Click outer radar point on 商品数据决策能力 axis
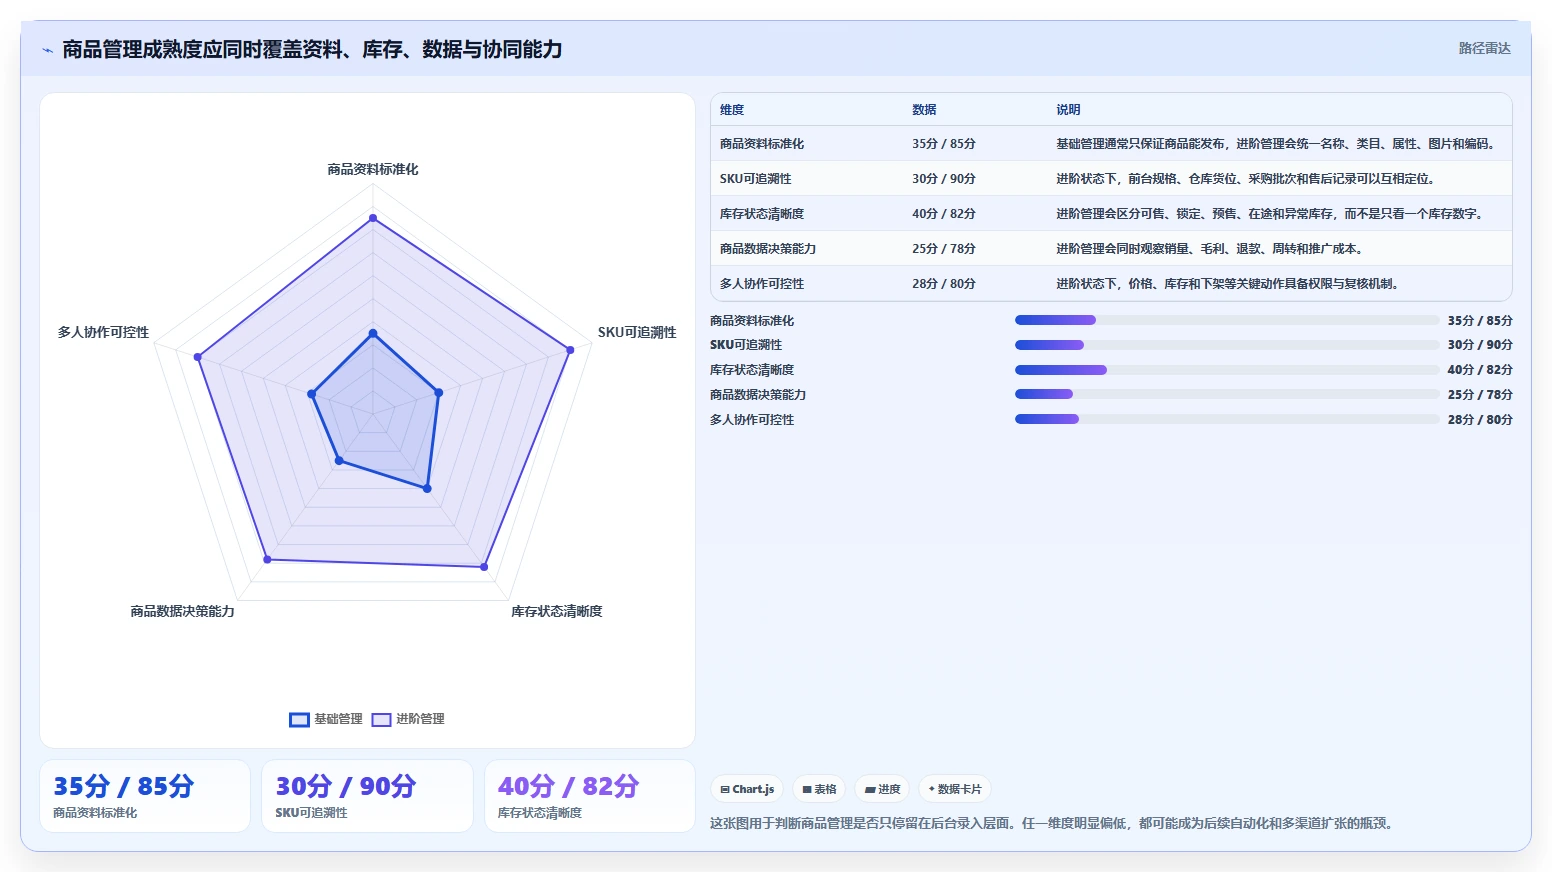Screen dimensions: 1552x872 267,559
